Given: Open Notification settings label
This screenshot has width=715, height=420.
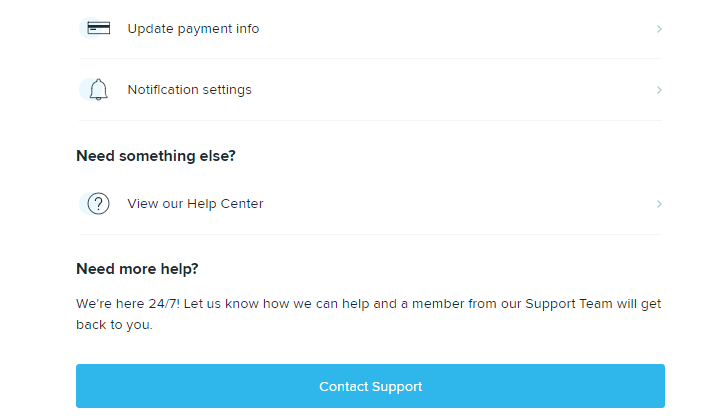Looking at the screenshot, I should coord(189,90).
